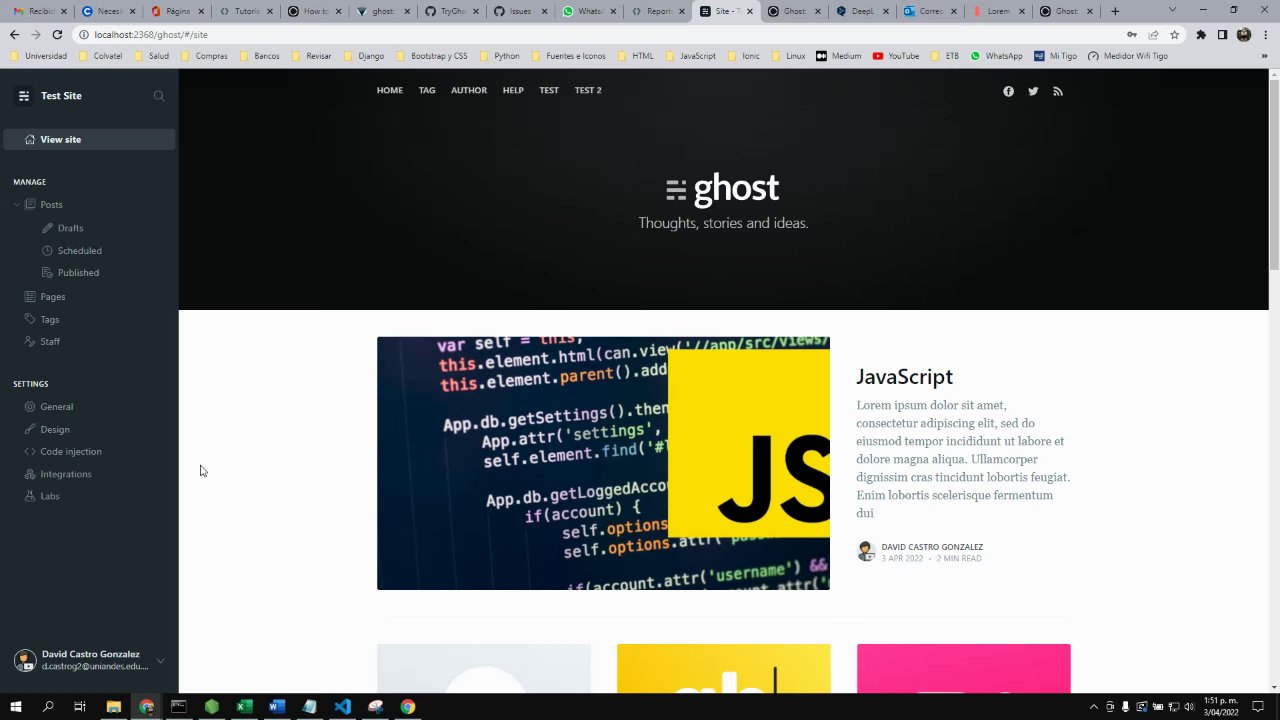Open the Published posts list

coord(78,273)
